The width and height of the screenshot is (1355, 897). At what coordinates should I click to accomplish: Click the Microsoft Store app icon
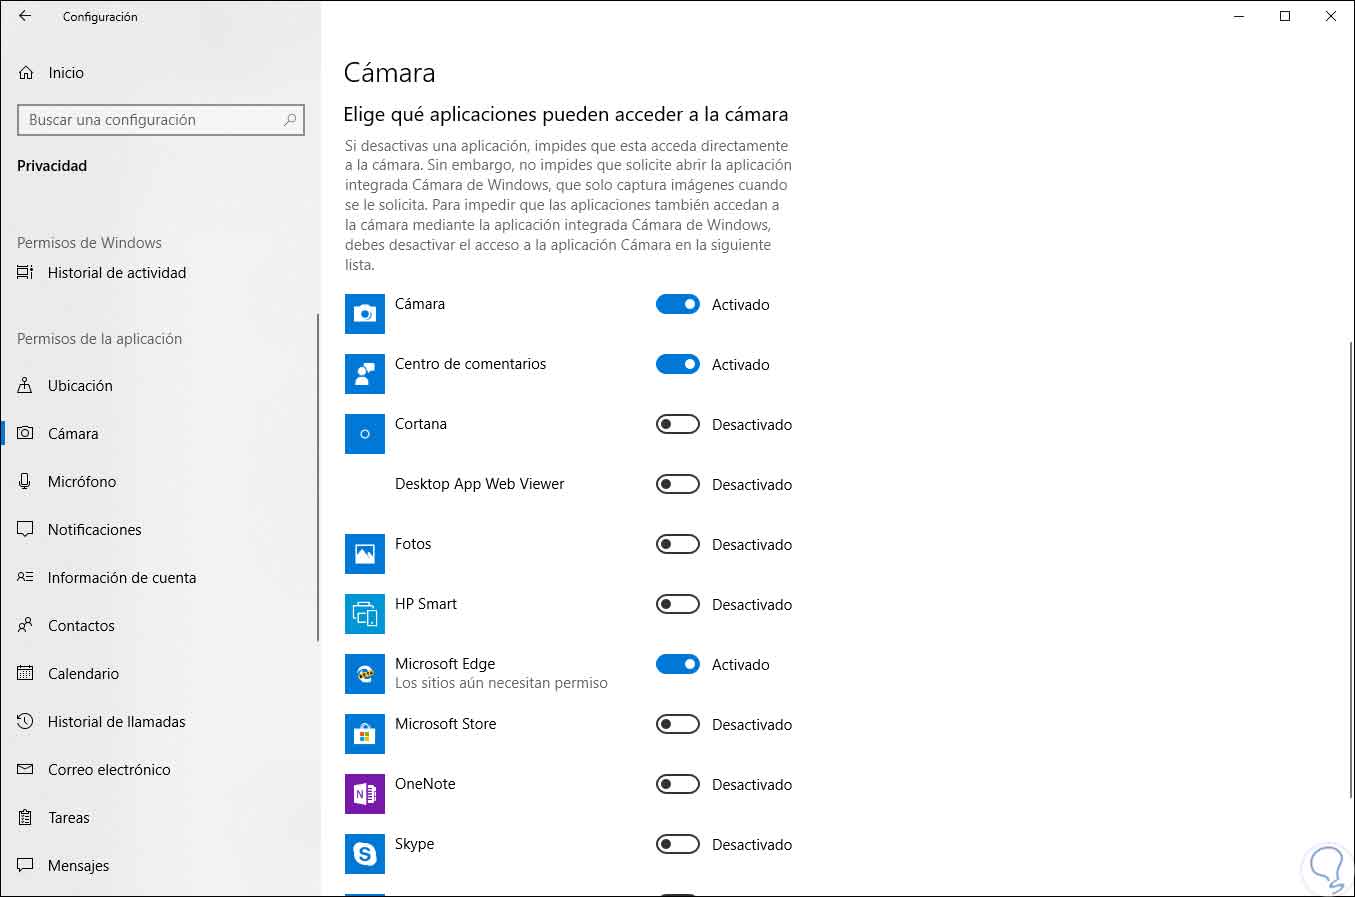[x=364, y=734]
